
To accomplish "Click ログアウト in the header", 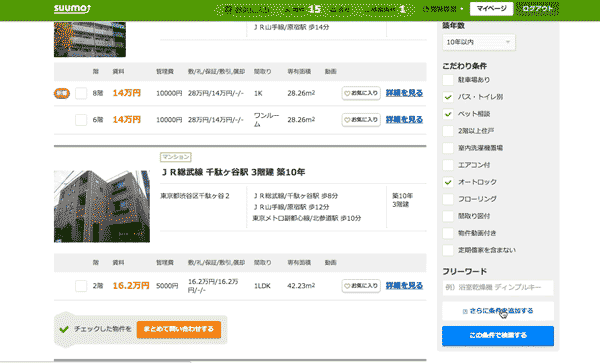I will (x=537, y=8).
